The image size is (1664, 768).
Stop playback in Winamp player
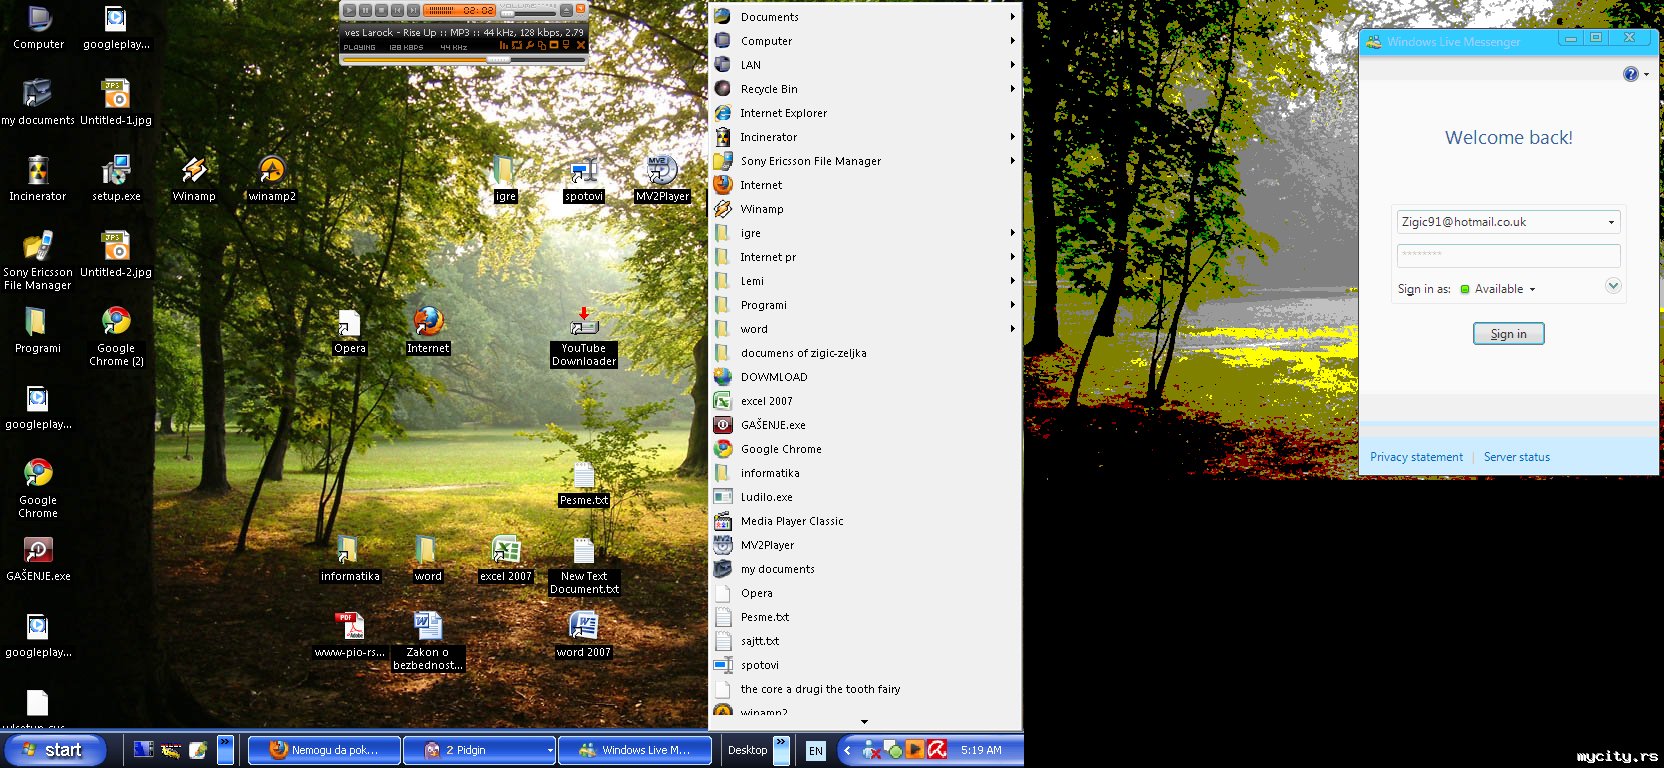point(381,10)
